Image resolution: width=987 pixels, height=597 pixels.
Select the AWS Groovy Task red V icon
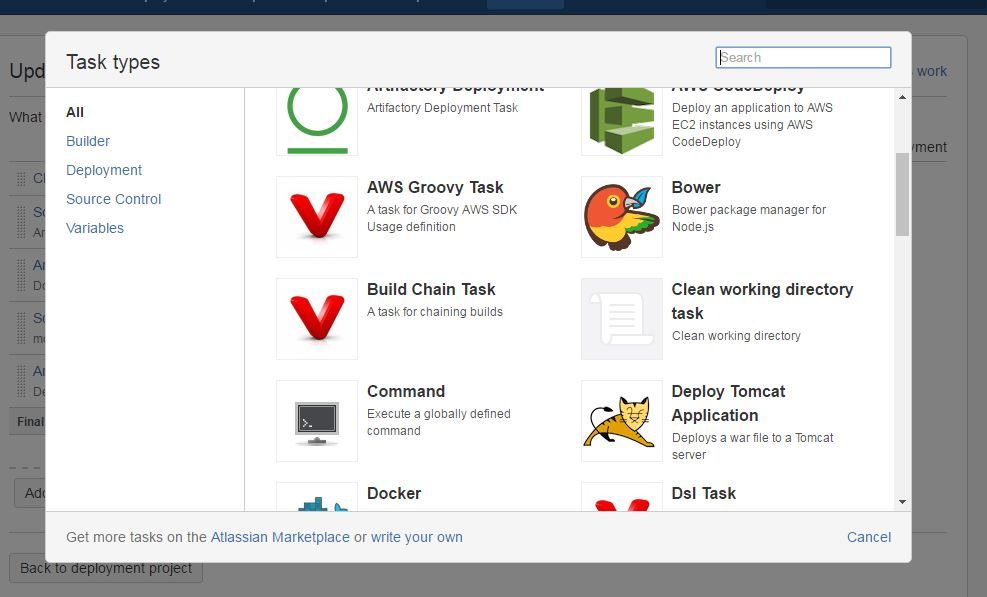[x=317, y=217]
